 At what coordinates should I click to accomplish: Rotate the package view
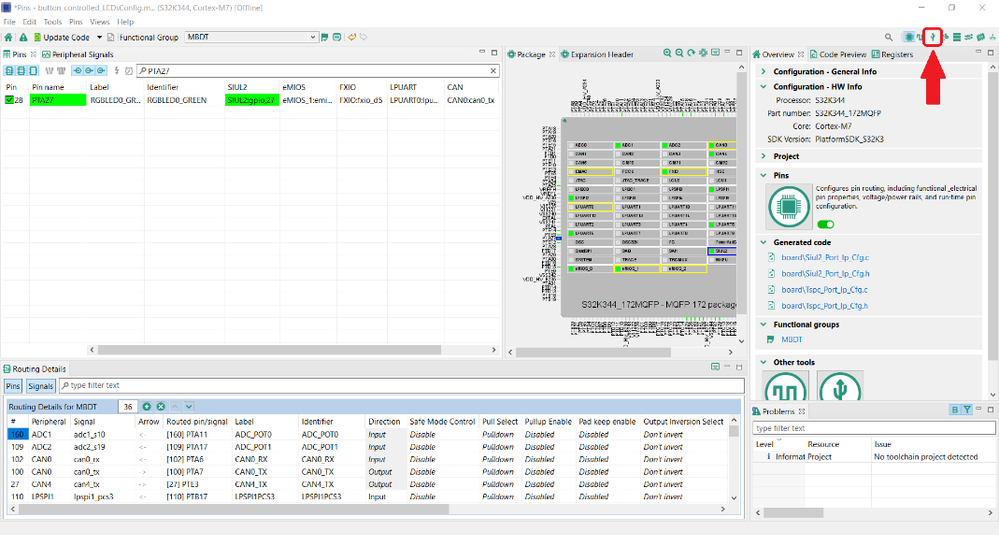tap(691, 53)
